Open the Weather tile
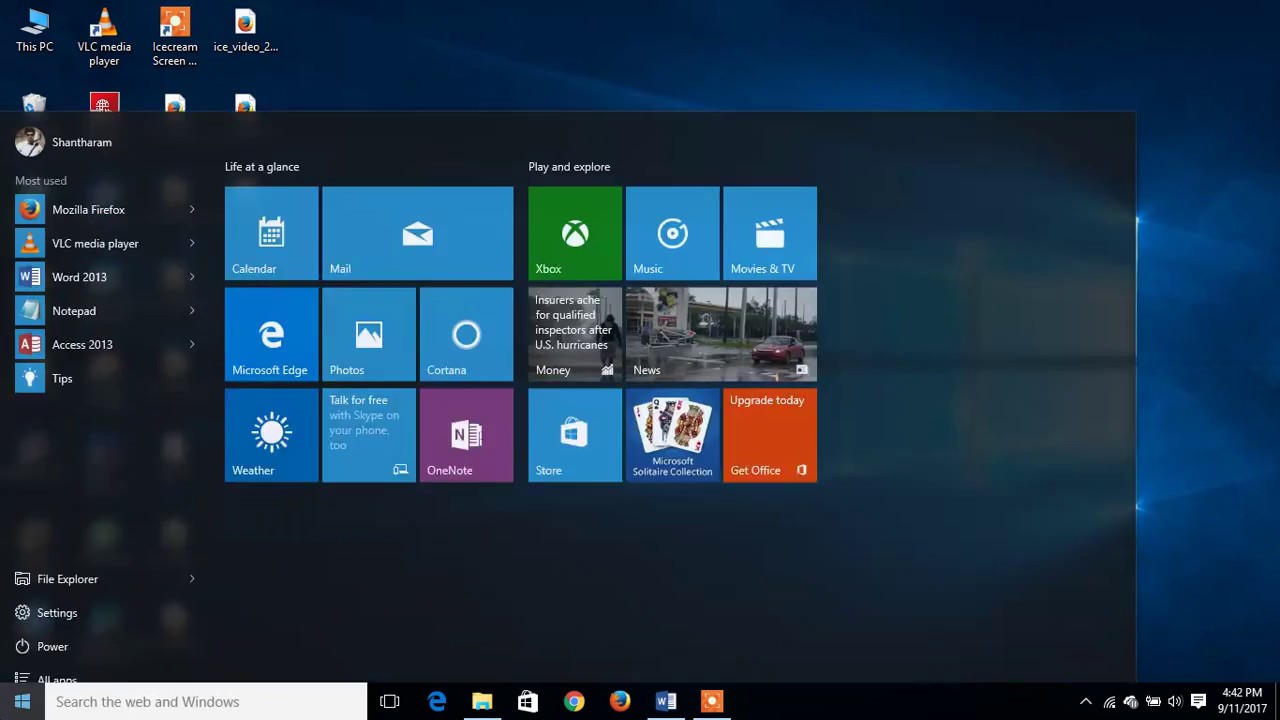Screen dimensions: 1280x720 [271, 436]
